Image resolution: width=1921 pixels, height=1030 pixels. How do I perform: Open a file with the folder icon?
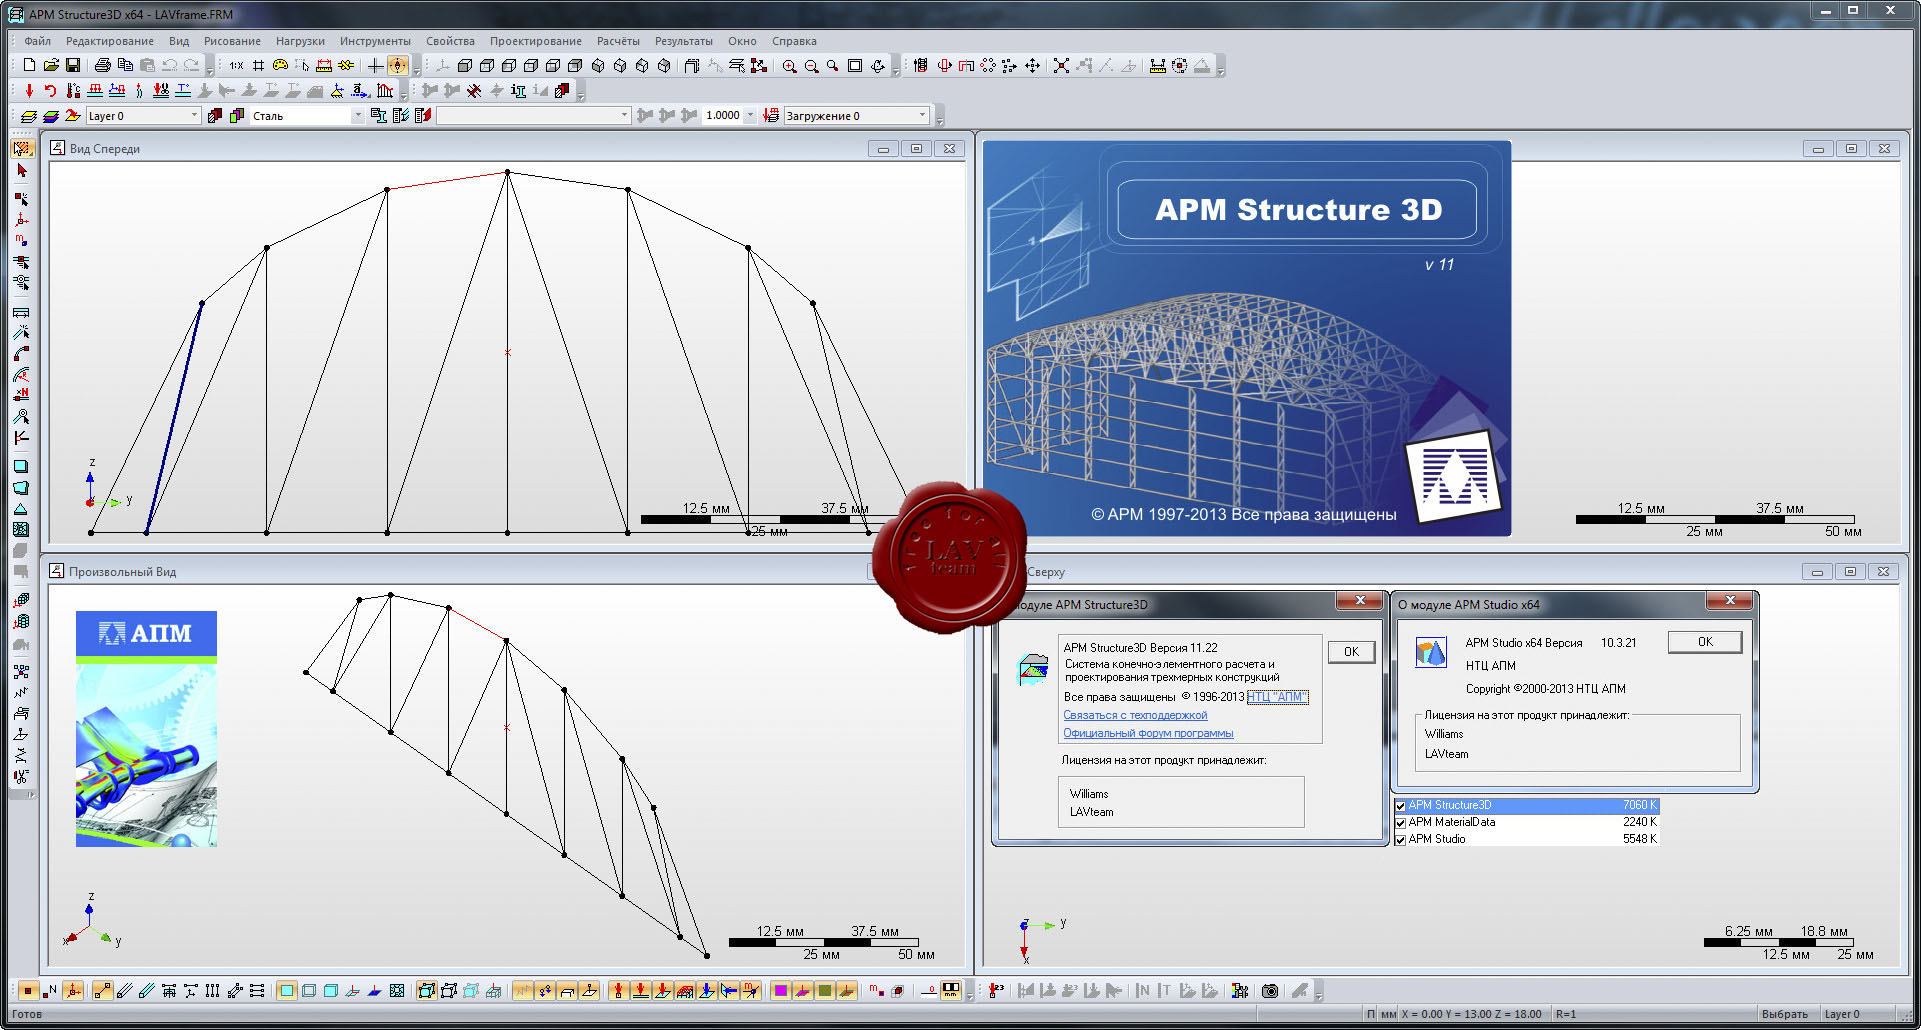point(51,65)
